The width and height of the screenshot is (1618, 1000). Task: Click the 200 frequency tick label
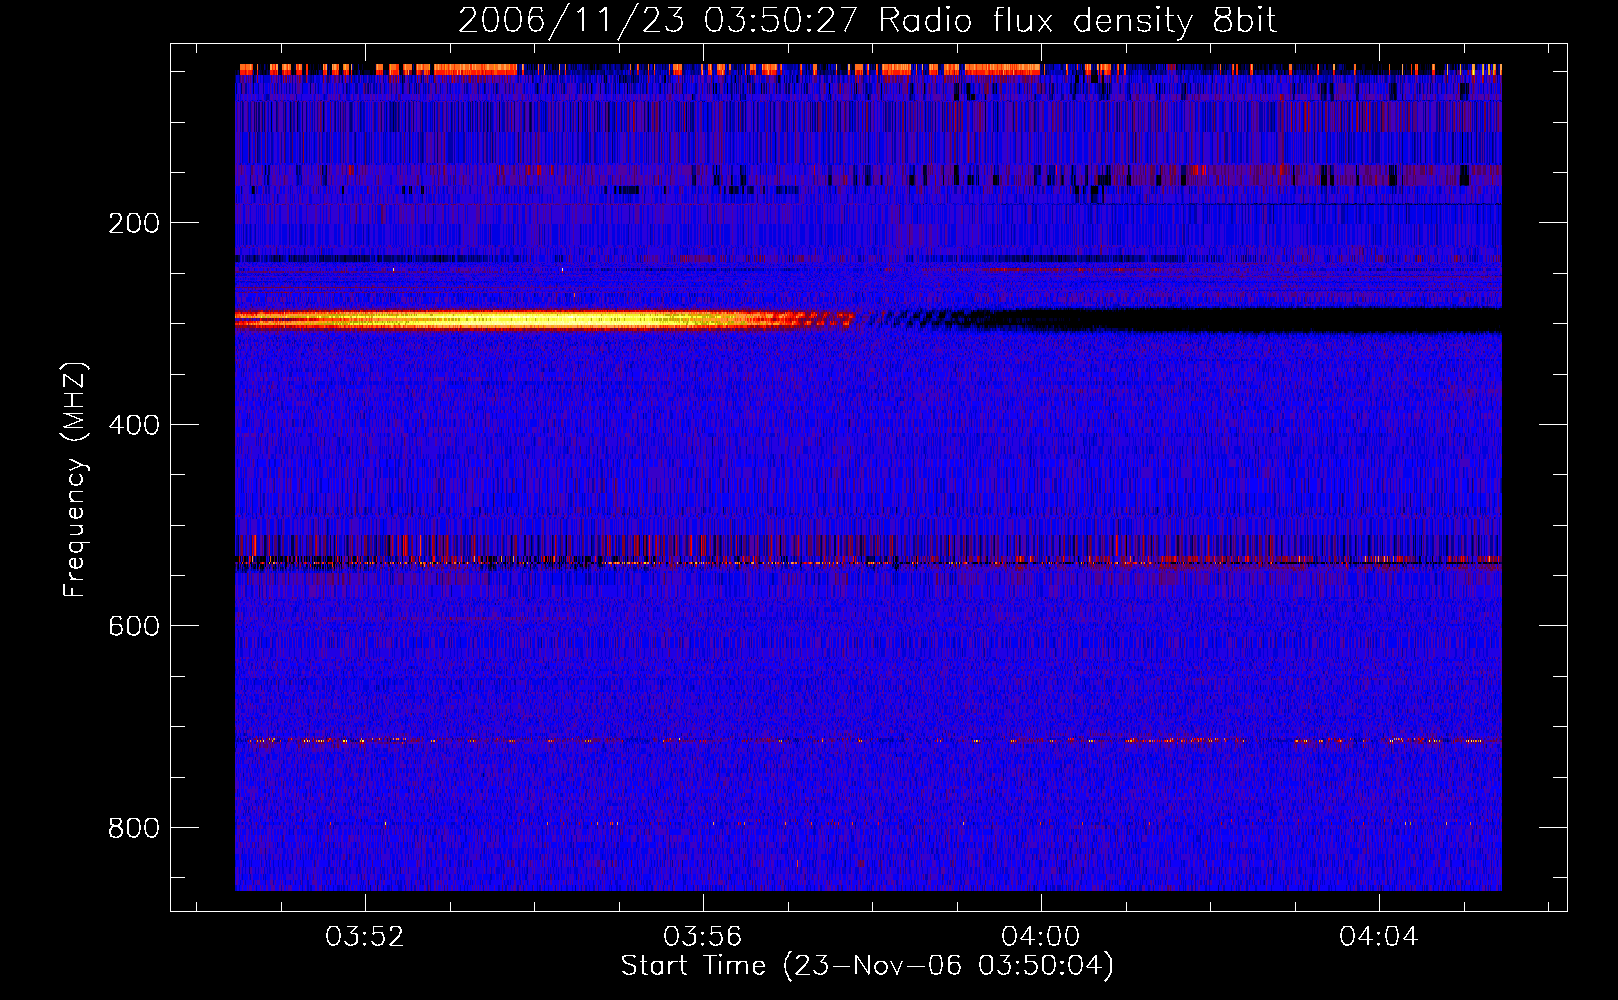click(134, 223)
